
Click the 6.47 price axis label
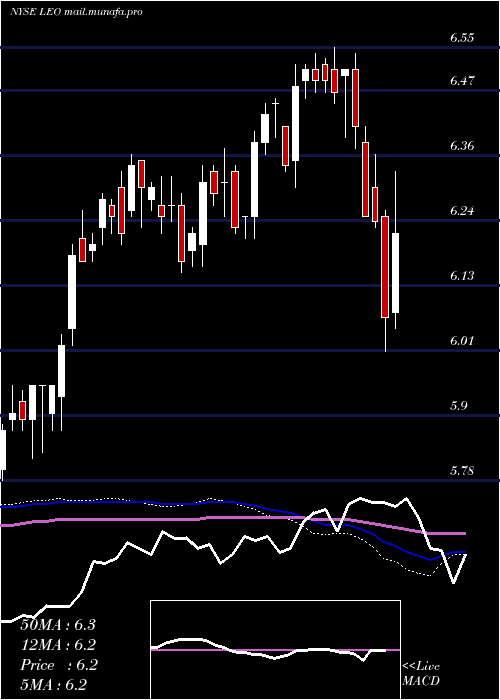click(x=462, y=81)
